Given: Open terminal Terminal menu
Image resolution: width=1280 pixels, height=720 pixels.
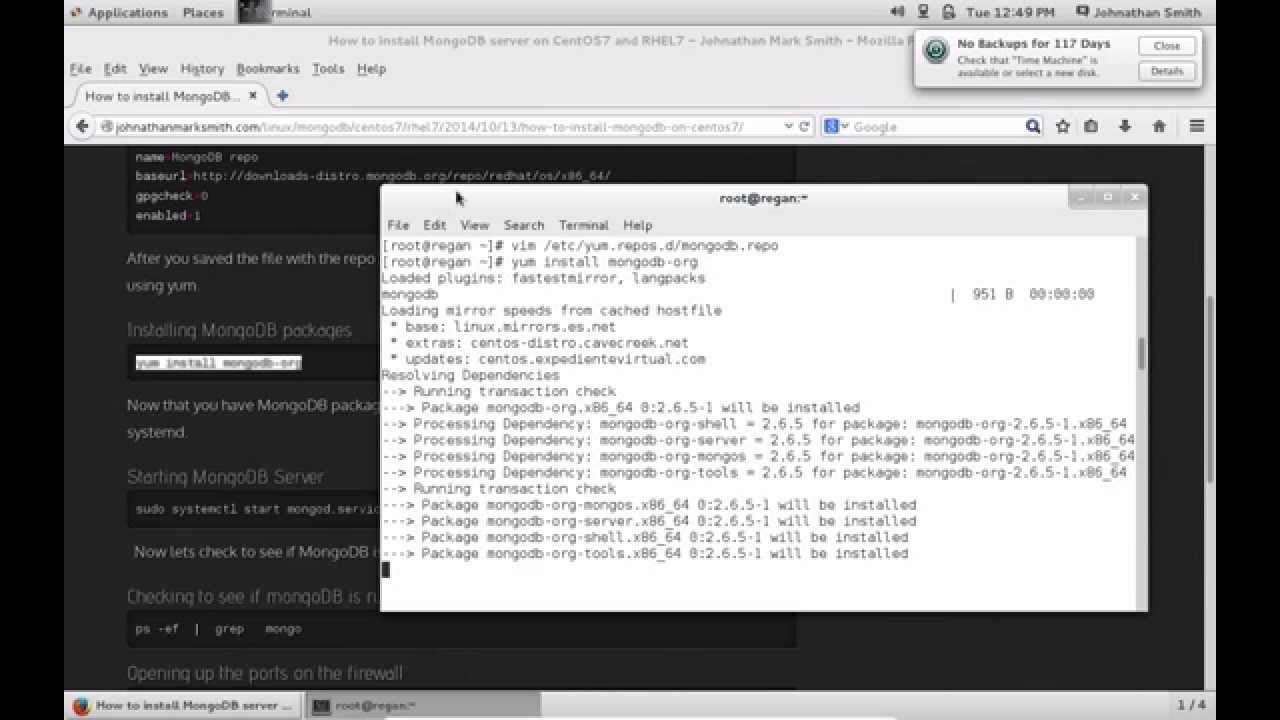Looking at the screenshot, I should pos(584,225).
